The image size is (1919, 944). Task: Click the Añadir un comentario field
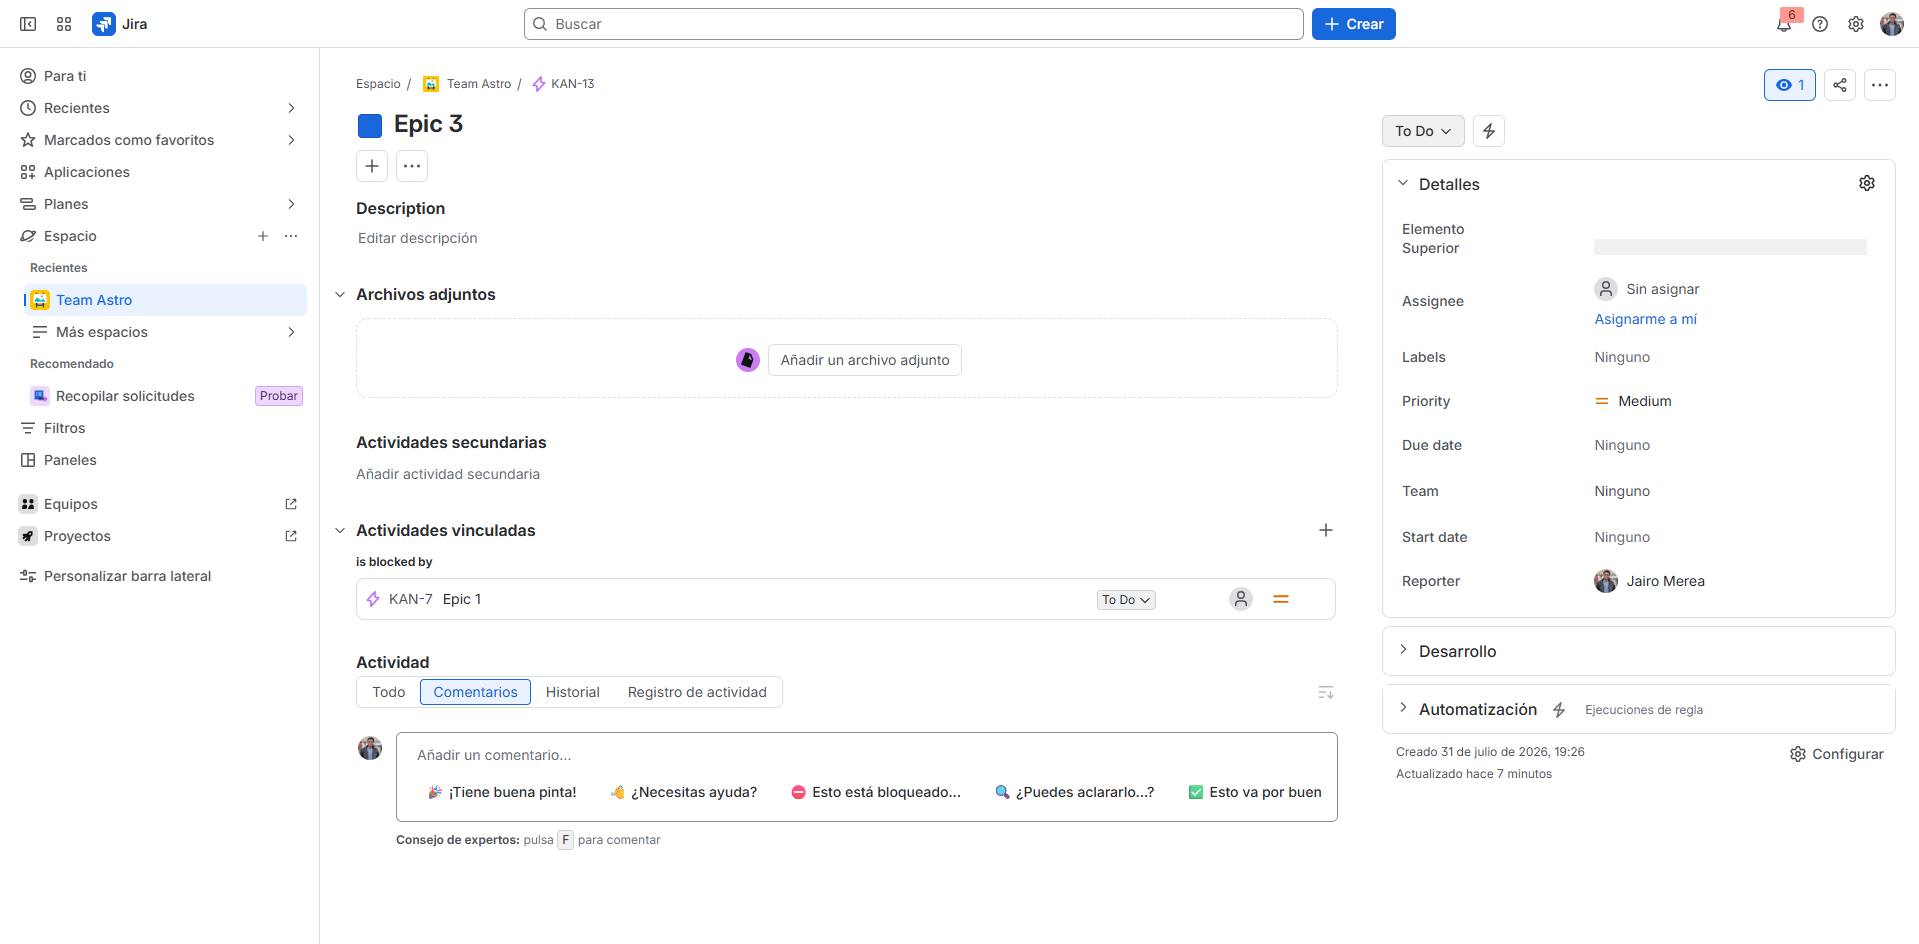867,755
